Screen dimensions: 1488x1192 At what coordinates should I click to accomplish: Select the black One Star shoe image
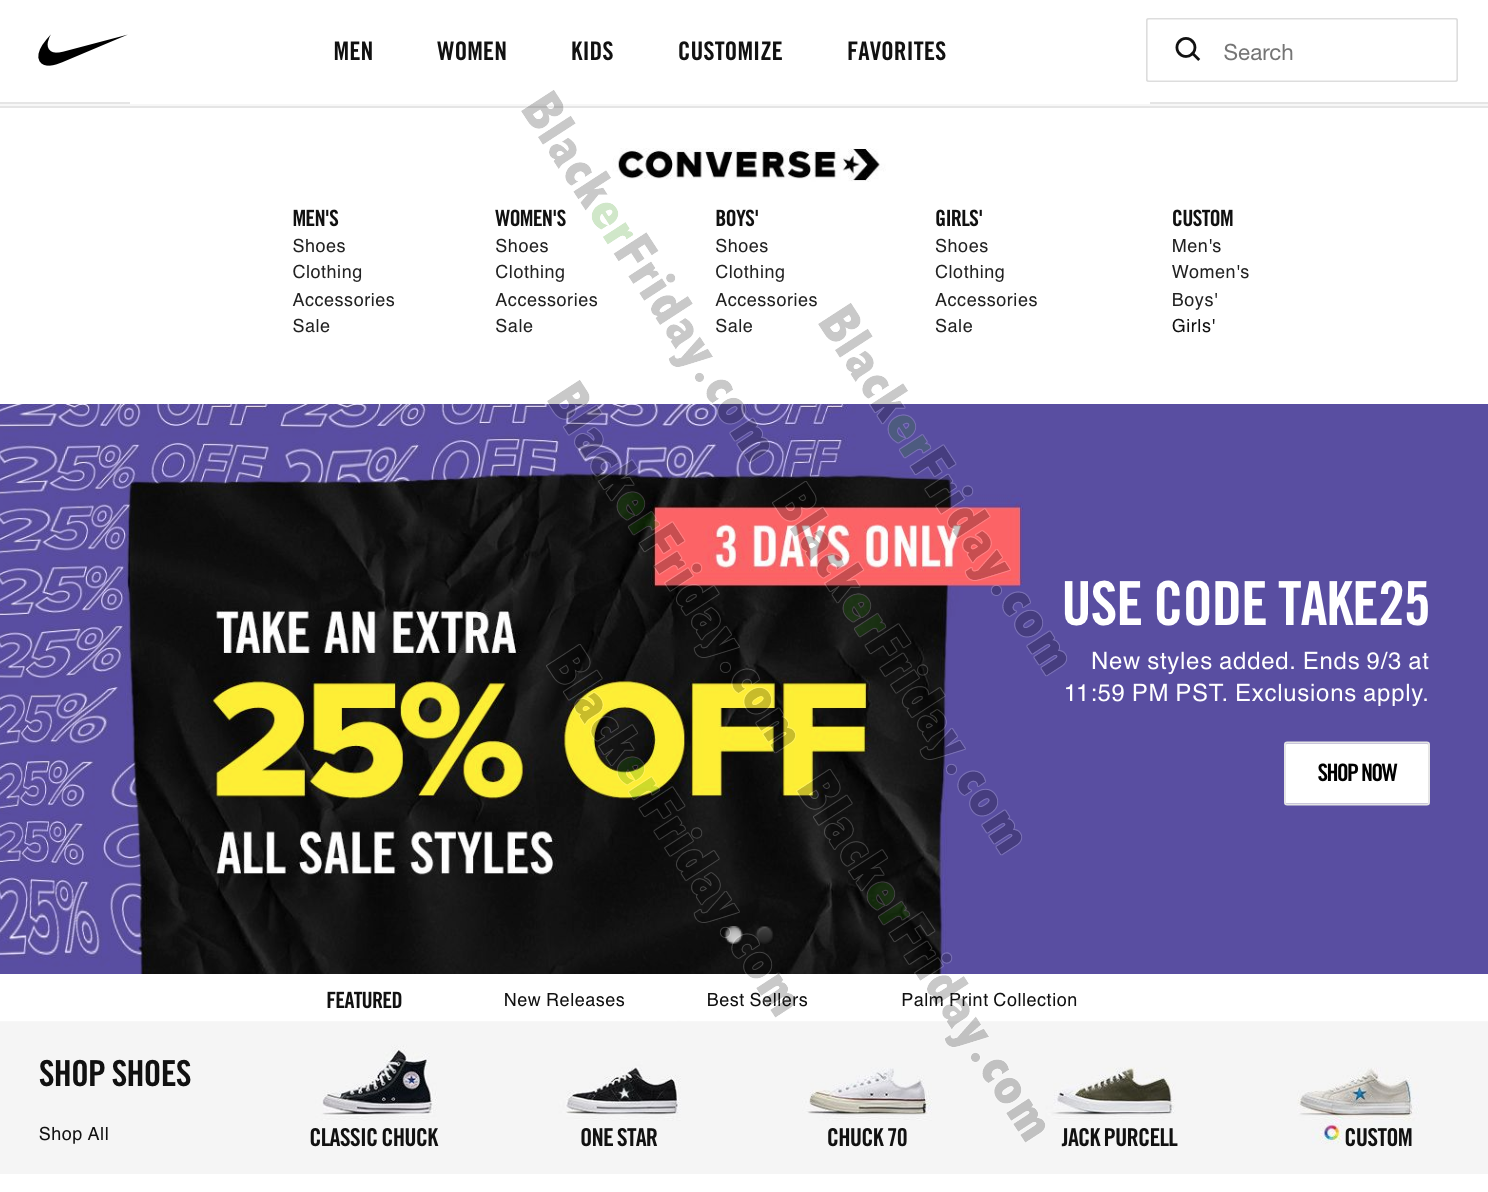pos(622,1091)
